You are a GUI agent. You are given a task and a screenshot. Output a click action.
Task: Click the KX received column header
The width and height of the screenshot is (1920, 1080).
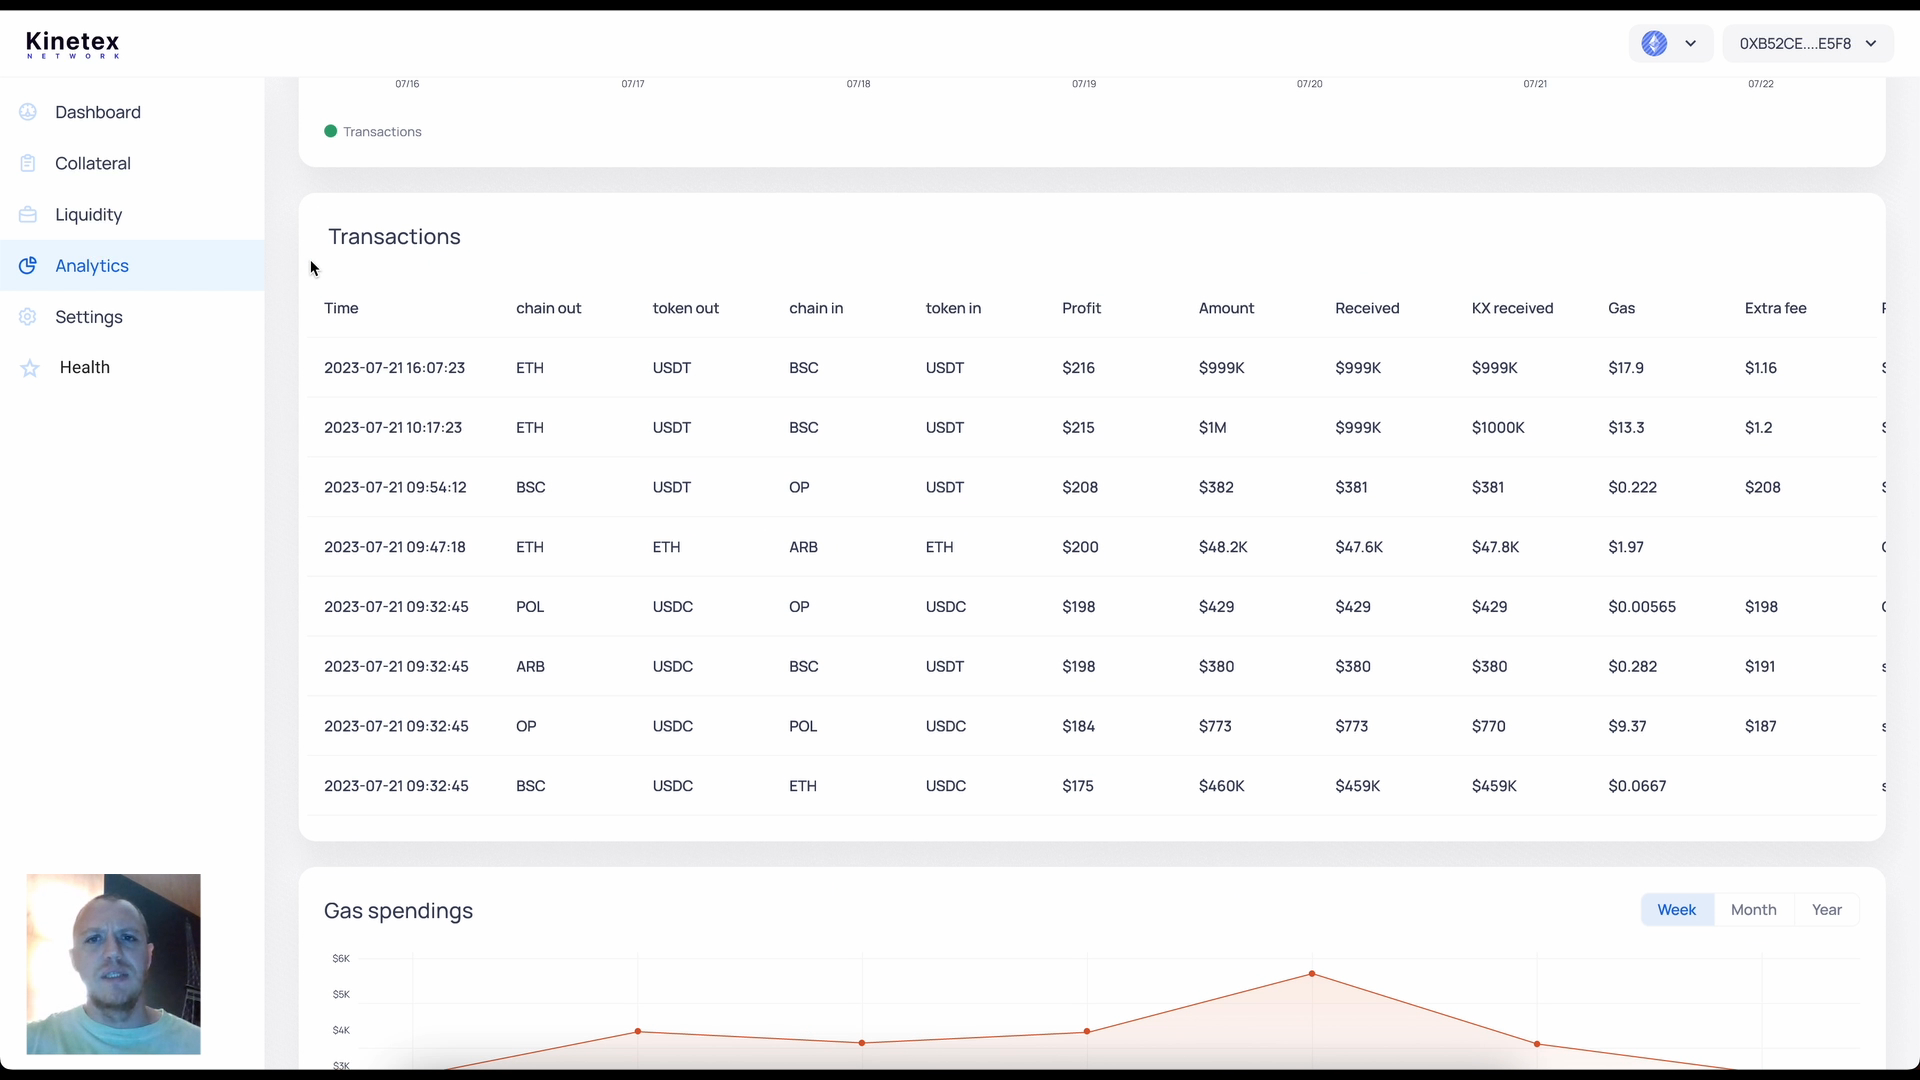(x=1512, y=308)
